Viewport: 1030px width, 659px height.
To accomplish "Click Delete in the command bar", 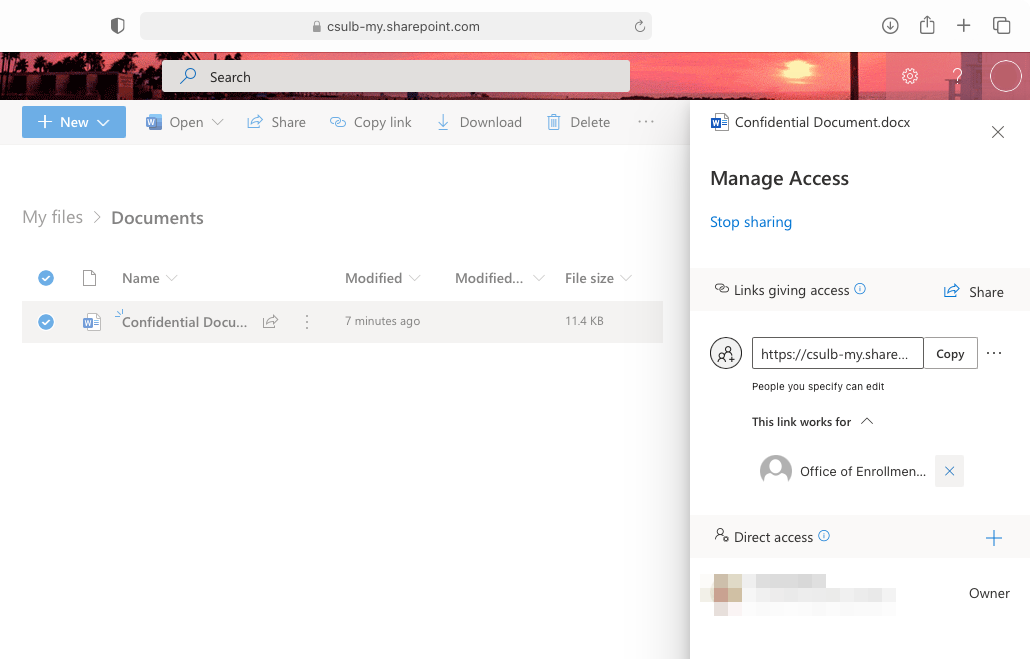I will [x=578, y=122].
